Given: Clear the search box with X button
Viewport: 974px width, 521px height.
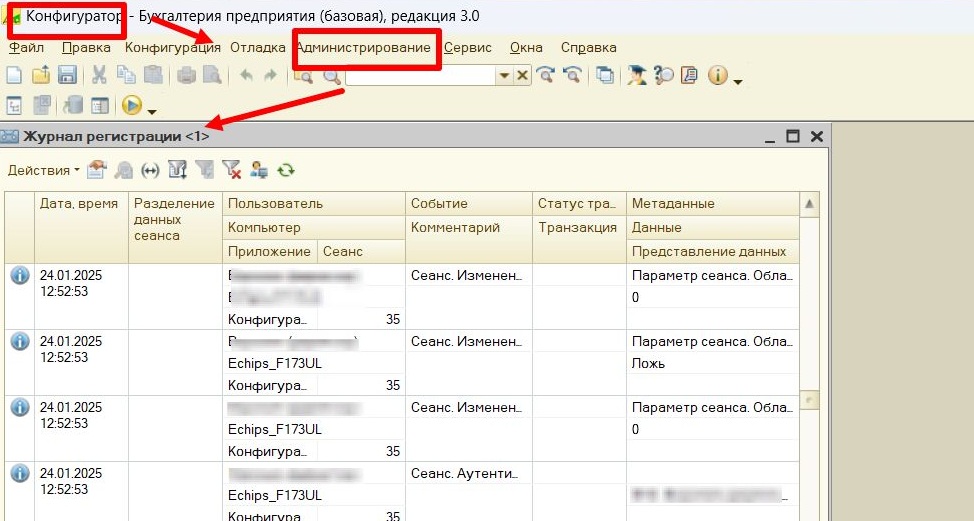Looking at the screenshot, I should (522, 76).
